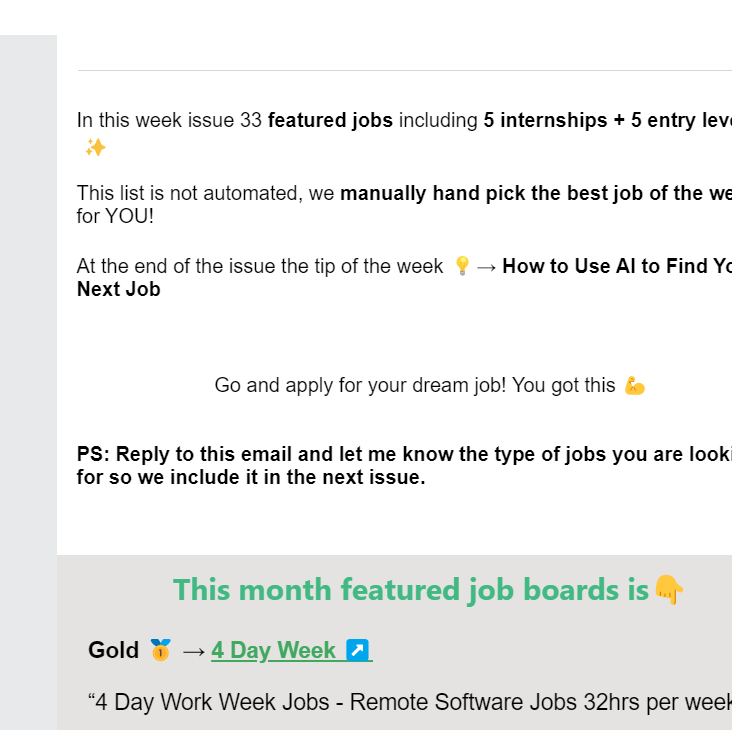Click the gold medal emoji
Image resolution: width=732 pixels, height=730 pixels.
[161, 650]
